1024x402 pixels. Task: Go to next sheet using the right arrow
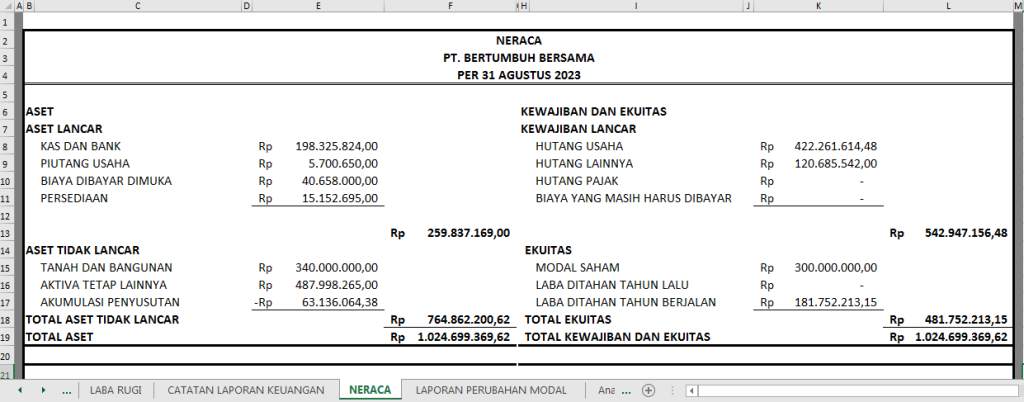coord(43,390)
